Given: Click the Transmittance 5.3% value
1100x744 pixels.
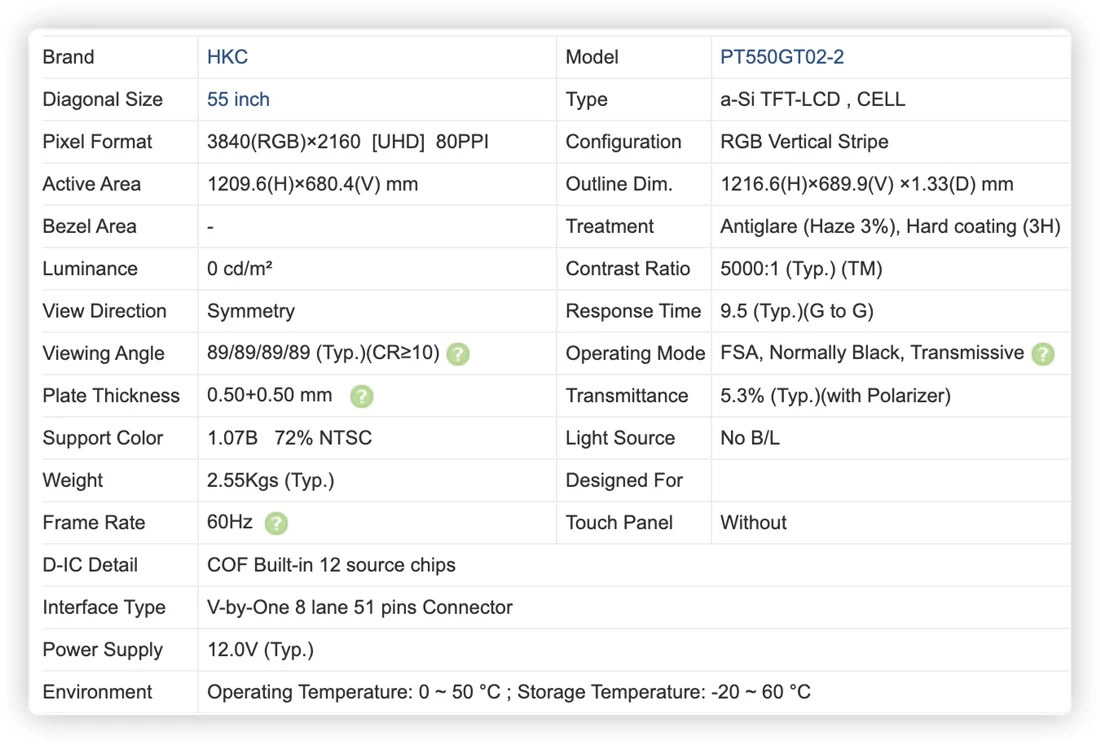Looking at the screenshot, I should pyautogui.click(x=836, y=396).
